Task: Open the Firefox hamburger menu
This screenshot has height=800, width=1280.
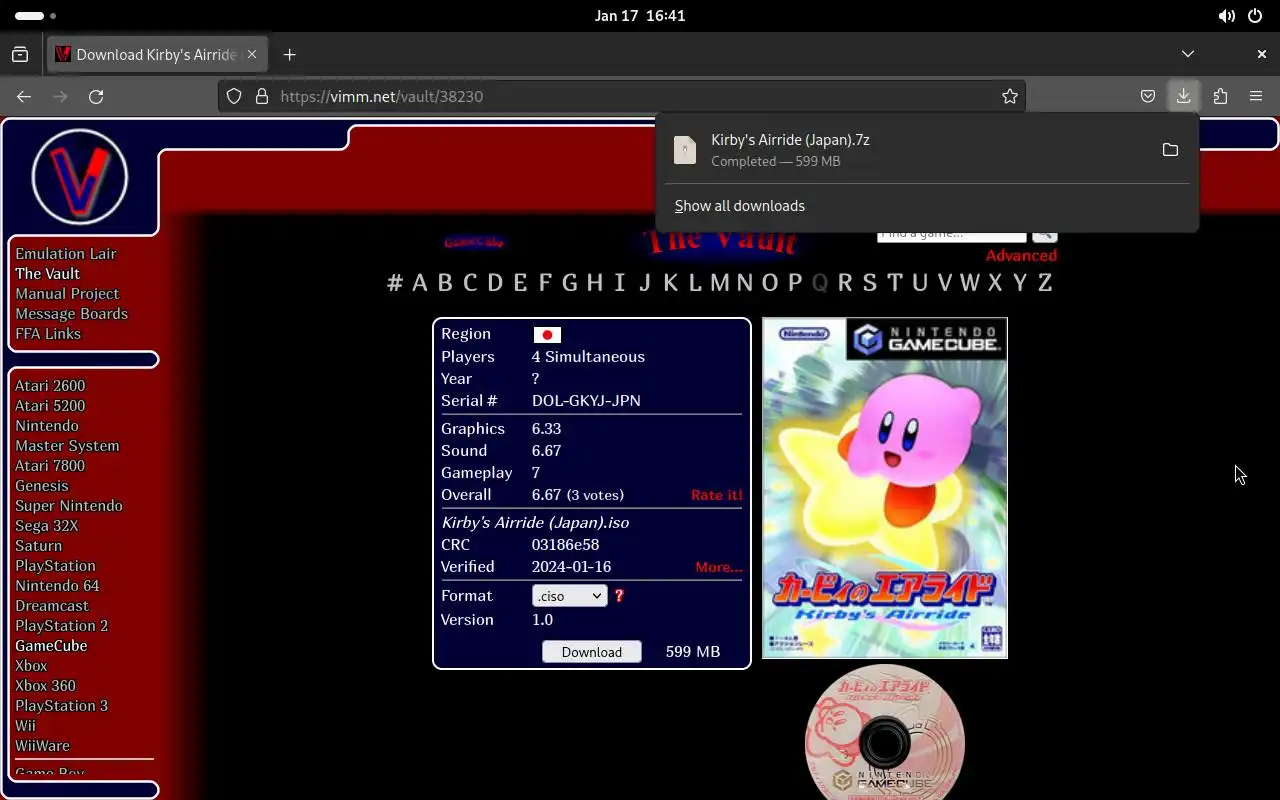Action: (1256, 96)
